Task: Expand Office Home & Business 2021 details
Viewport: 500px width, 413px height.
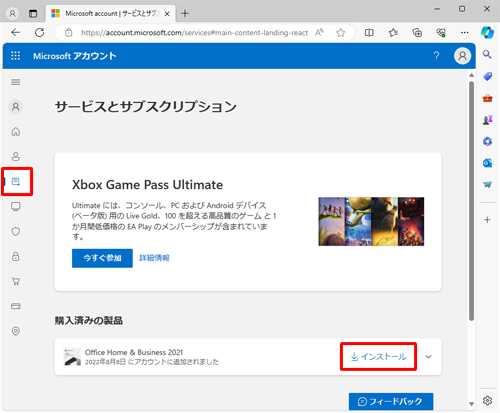Action: click(x=429, y=357)
